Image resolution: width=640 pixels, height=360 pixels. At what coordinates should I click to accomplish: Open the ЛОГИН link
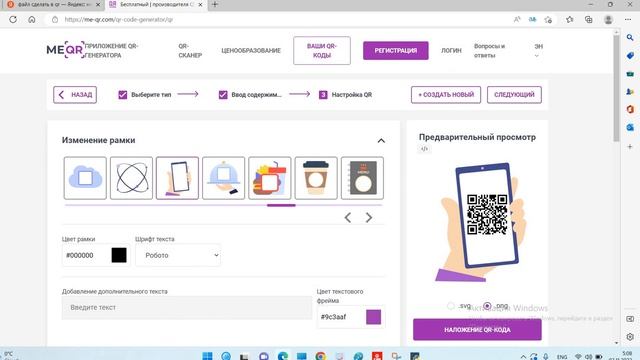[x=451, y=51]
